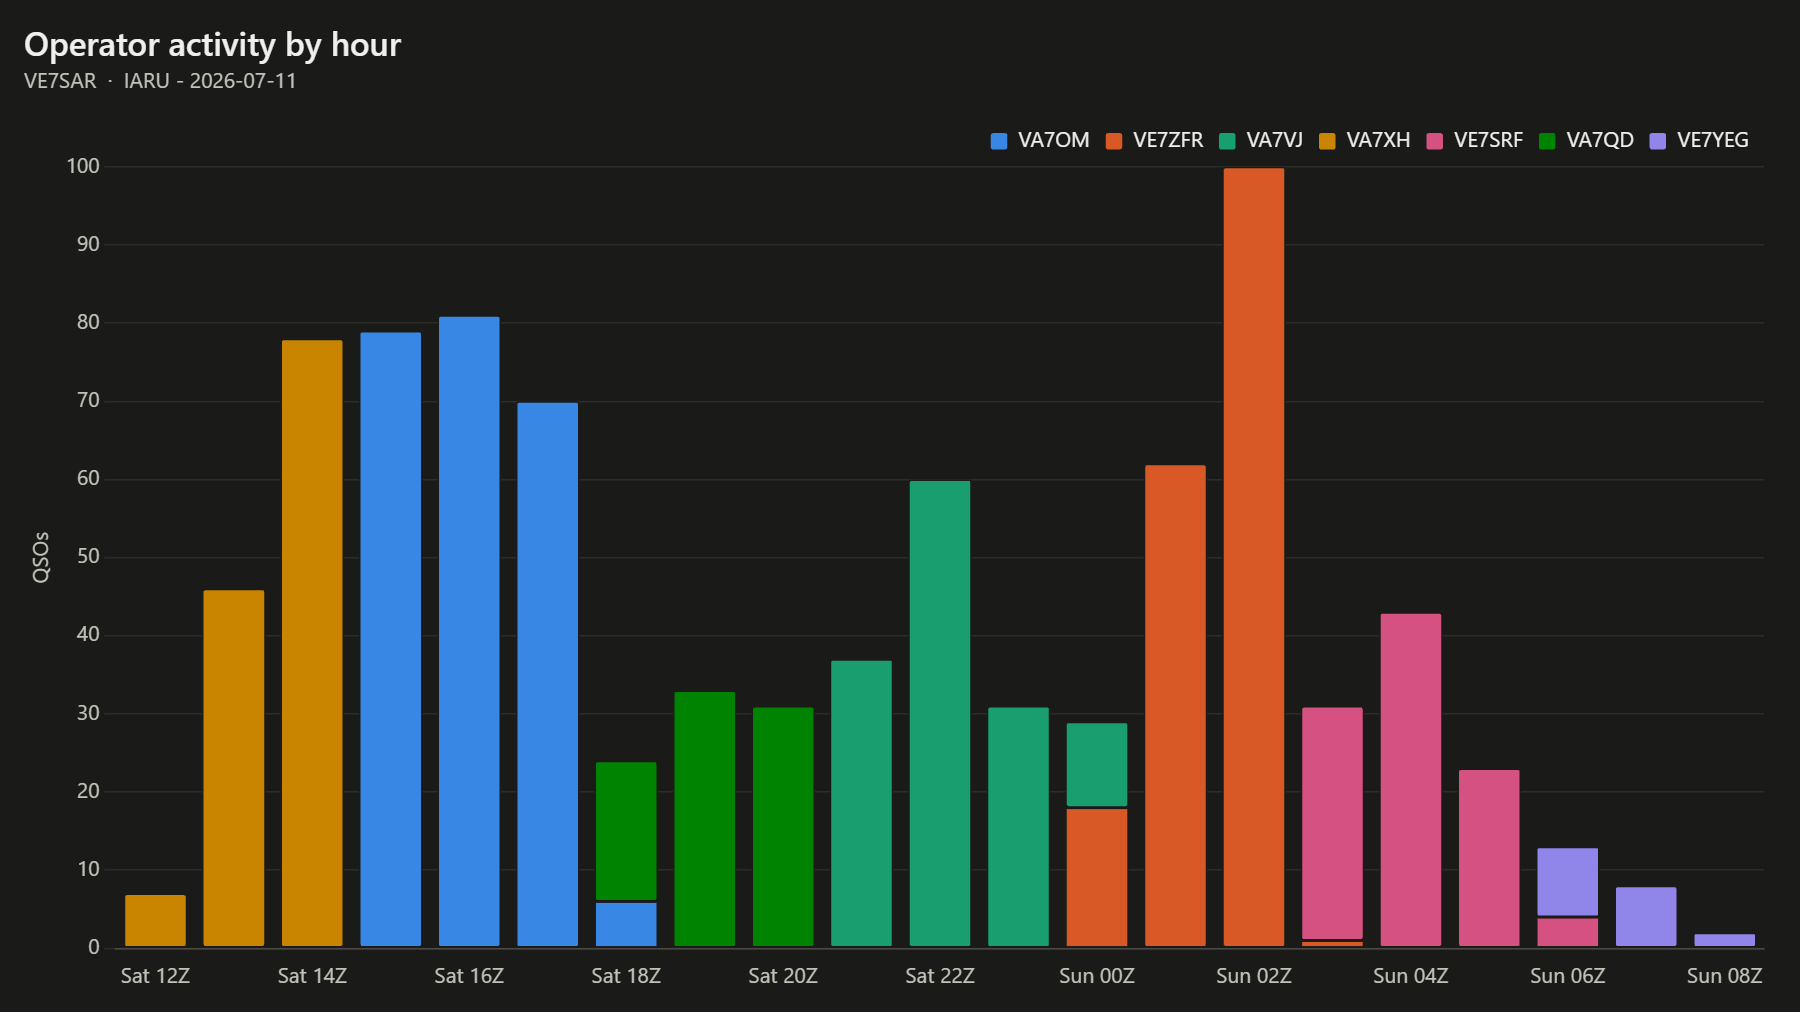The width and height of the screenshot is (1800, 1012).
Task: Click the VA7QD legend label
Action: pyautogui.click(x=1600, y=141)
